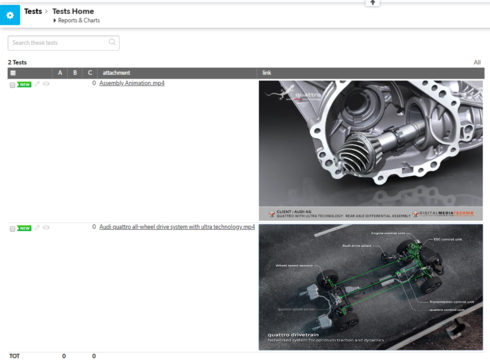Viewport: 490px width, 360px height.
Task: Go to the Tests breadcrumb
Action: (x=33, y=11)
